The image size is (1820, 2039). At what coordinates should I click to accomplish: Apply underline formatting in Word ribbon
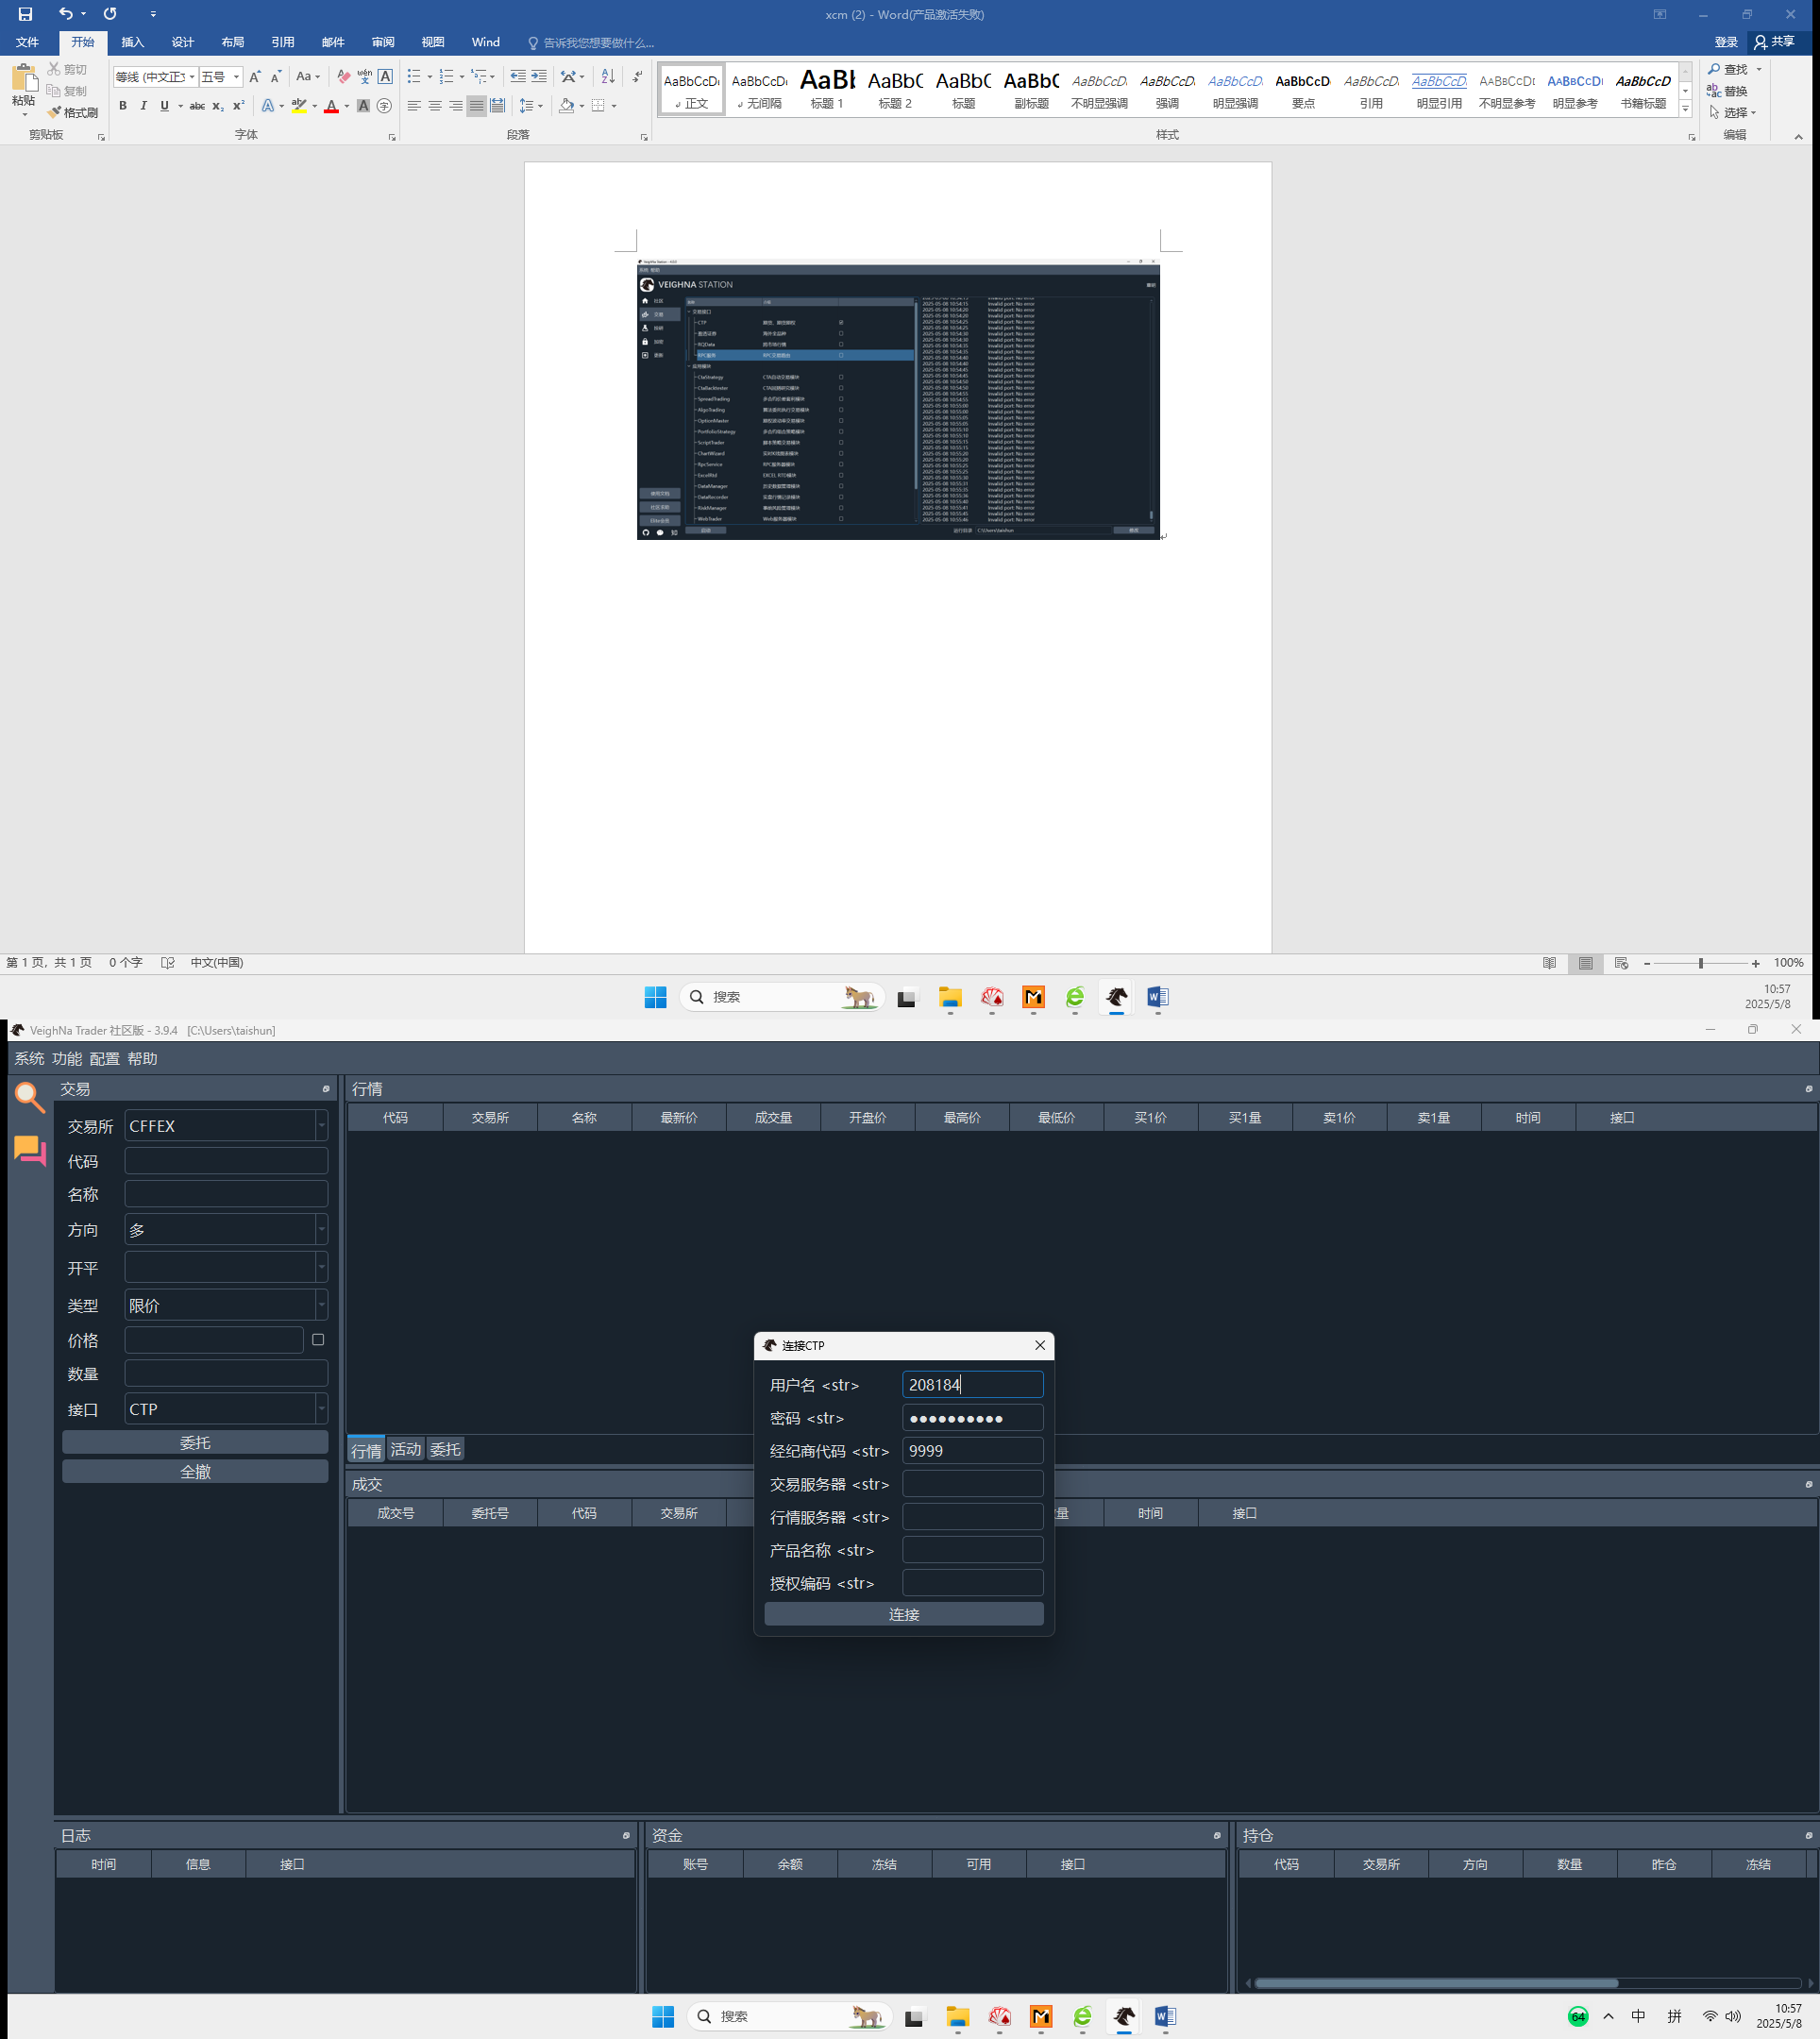[165, 106]
